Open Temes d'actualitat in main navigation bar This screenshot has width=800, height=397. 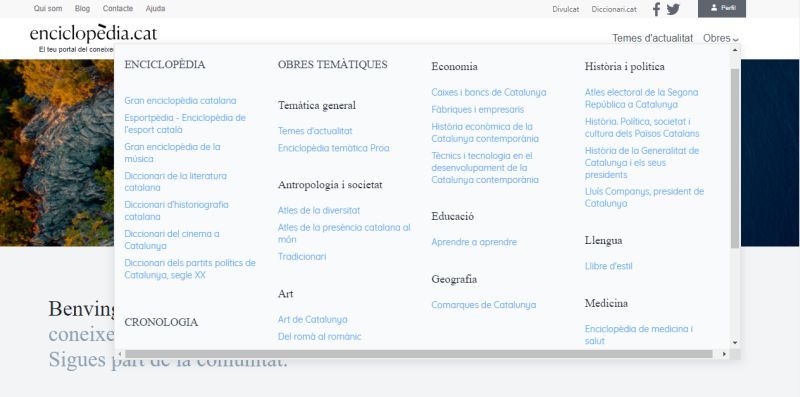(x=653, y=38)
